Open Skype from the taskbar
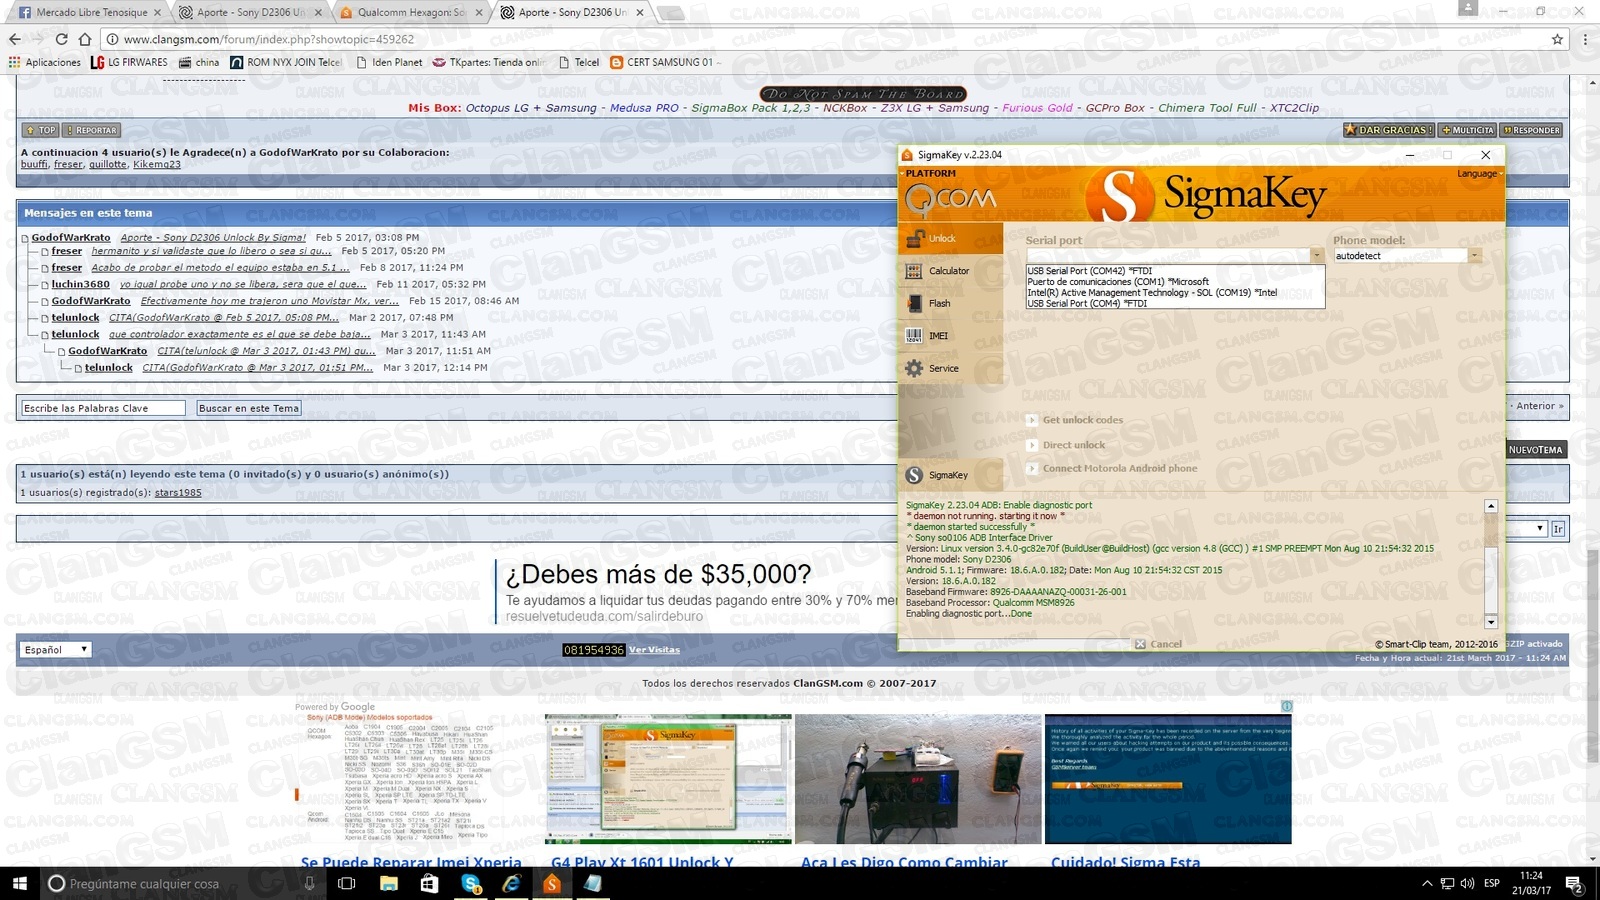The image size is (1600, 900). (x=471, y=883)
